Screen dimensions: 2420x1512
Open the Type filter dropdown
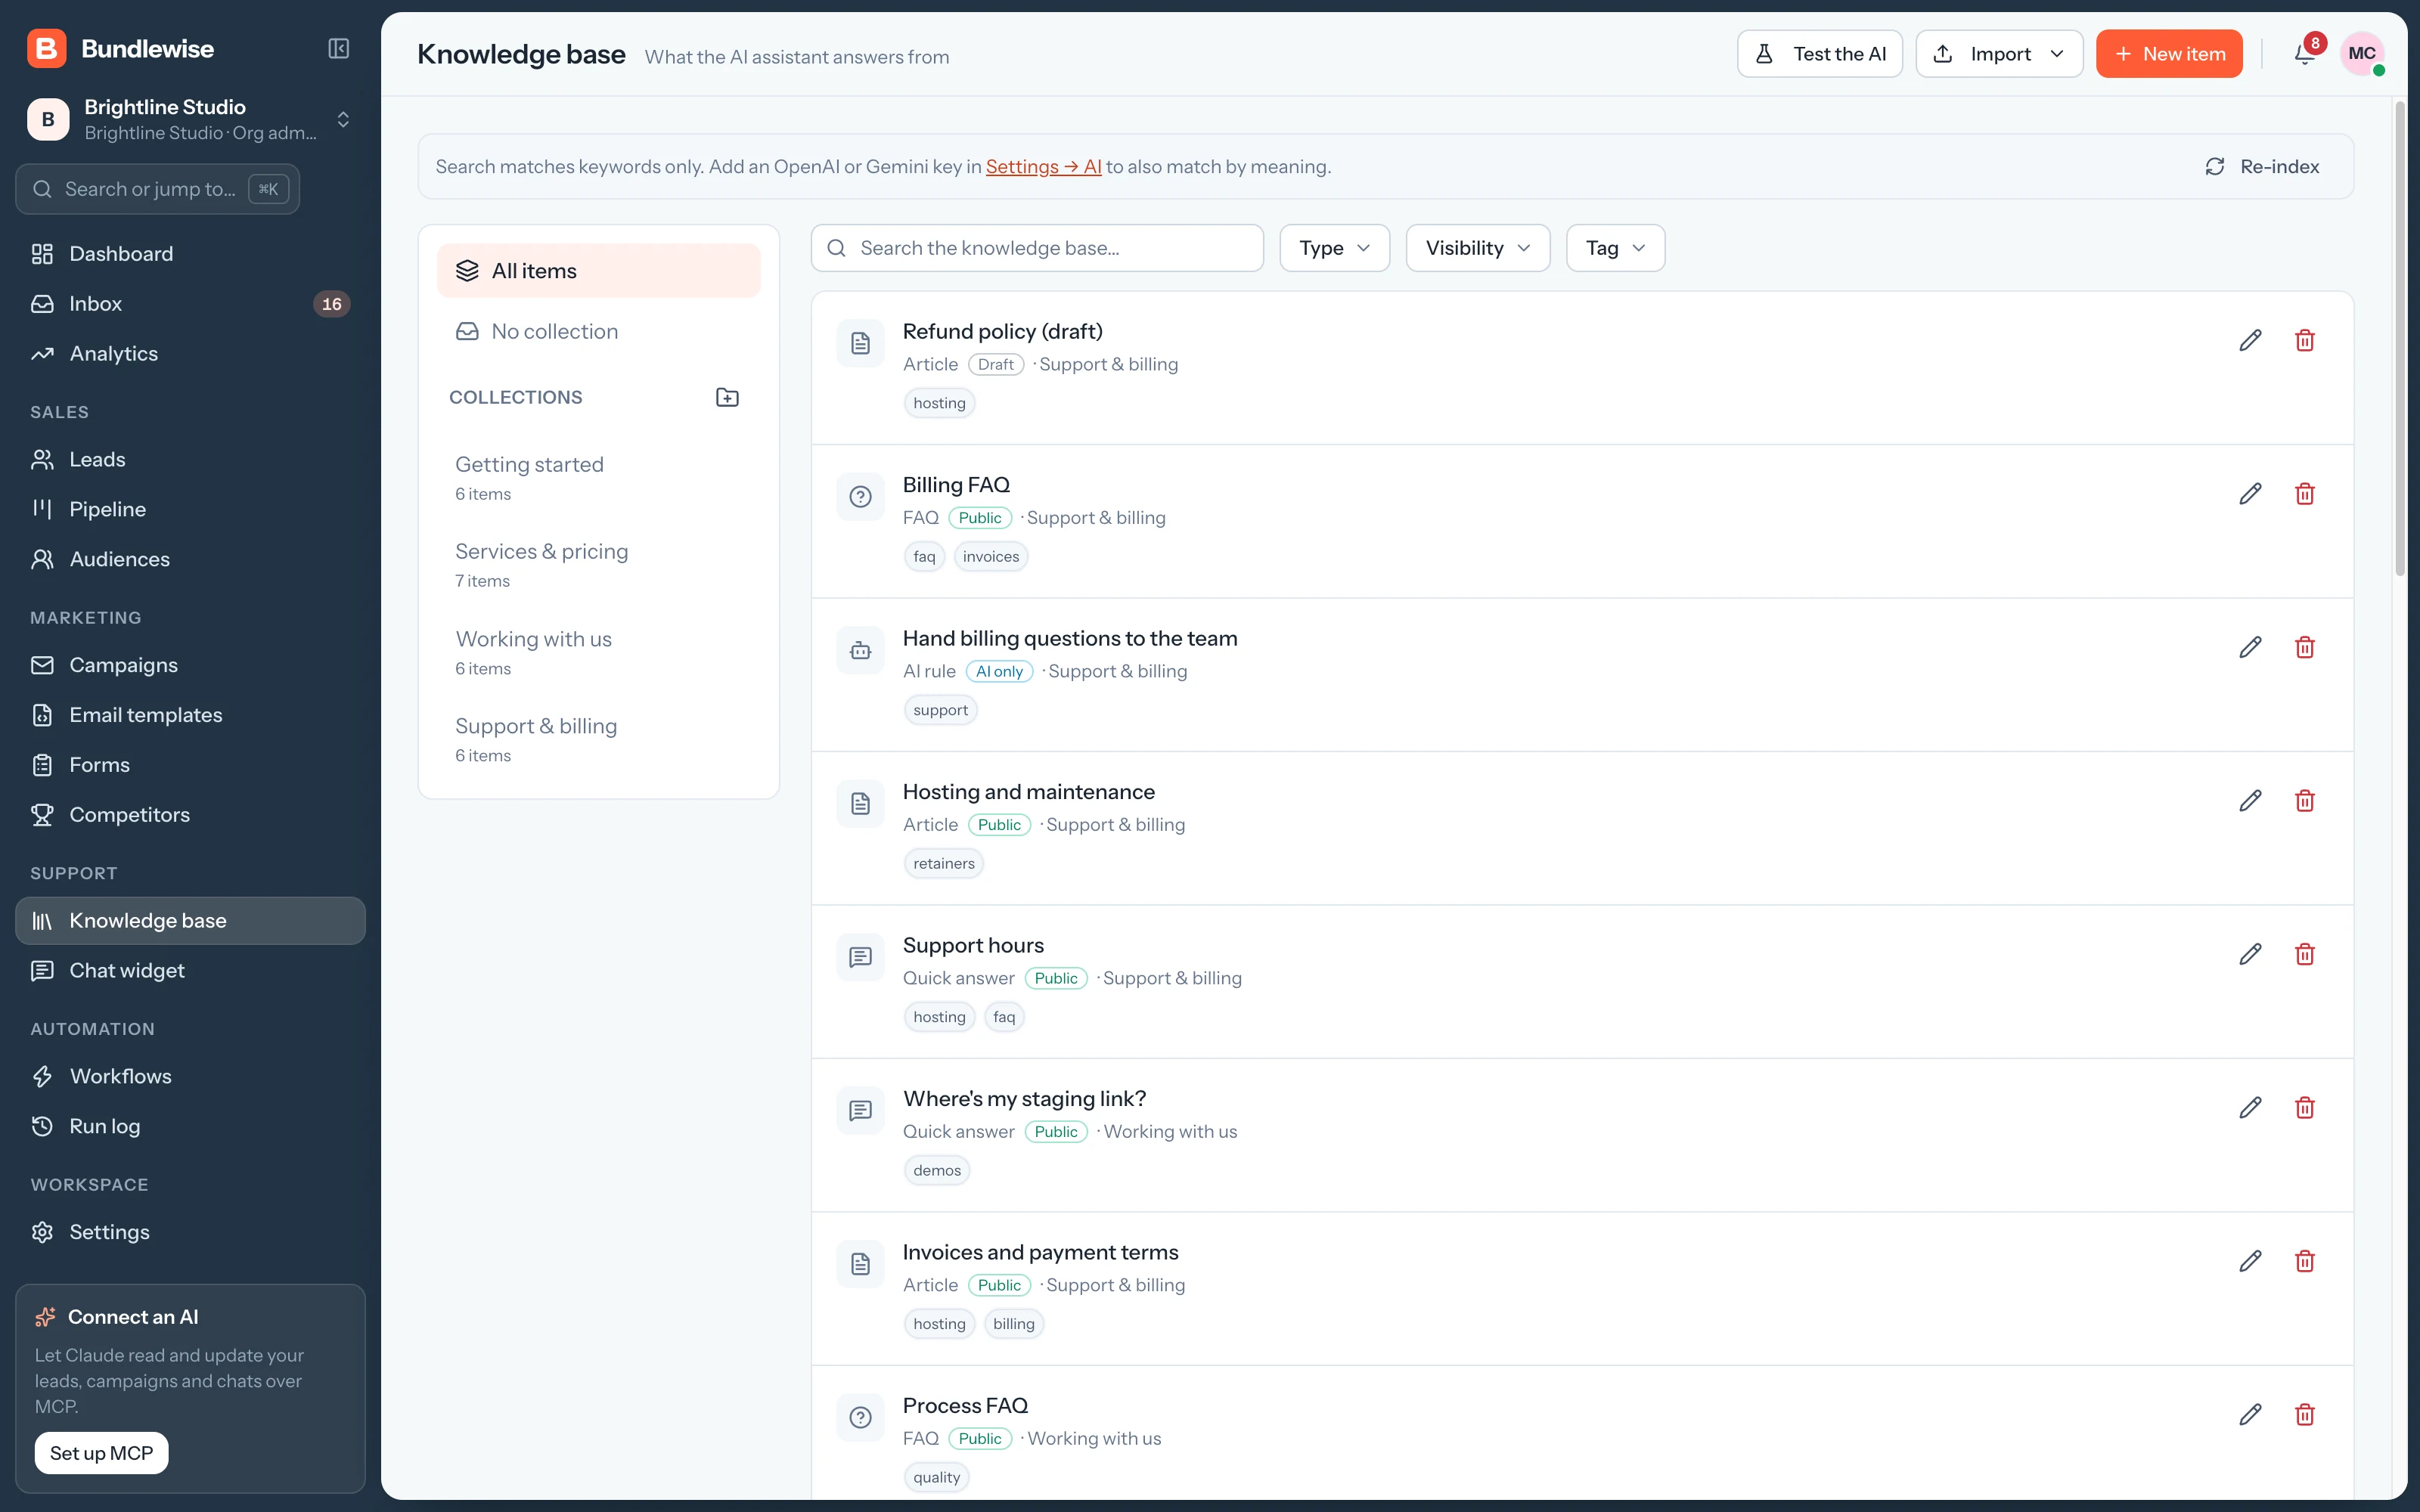click(1334, 248)
